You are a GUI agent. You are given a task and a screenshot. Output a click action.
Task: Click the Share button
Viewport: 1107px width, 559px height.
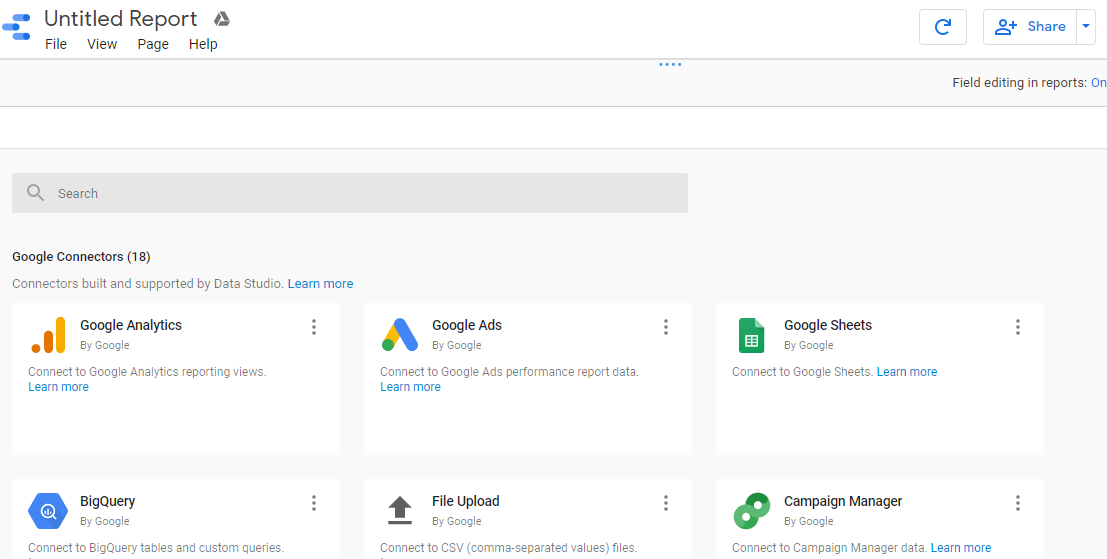pyautogui.click(x=1030, y=27)
